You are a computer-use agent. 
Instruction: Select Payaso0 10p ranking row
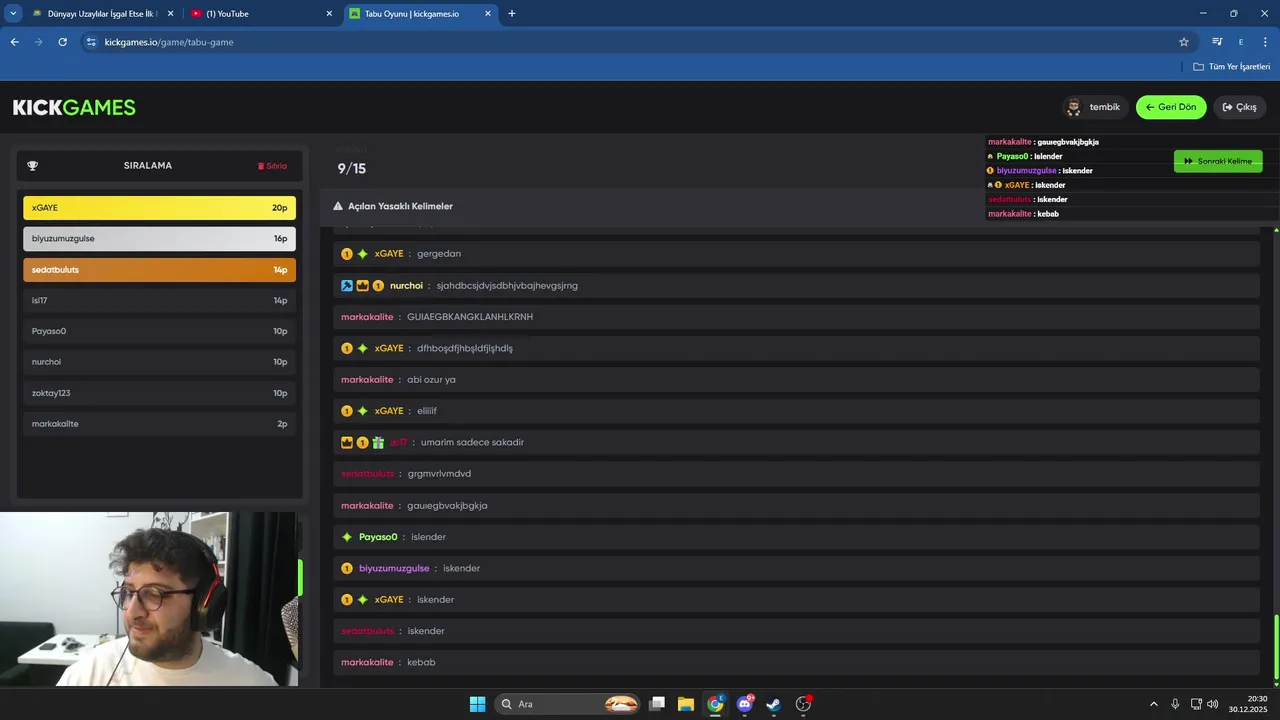coord(160,331)
